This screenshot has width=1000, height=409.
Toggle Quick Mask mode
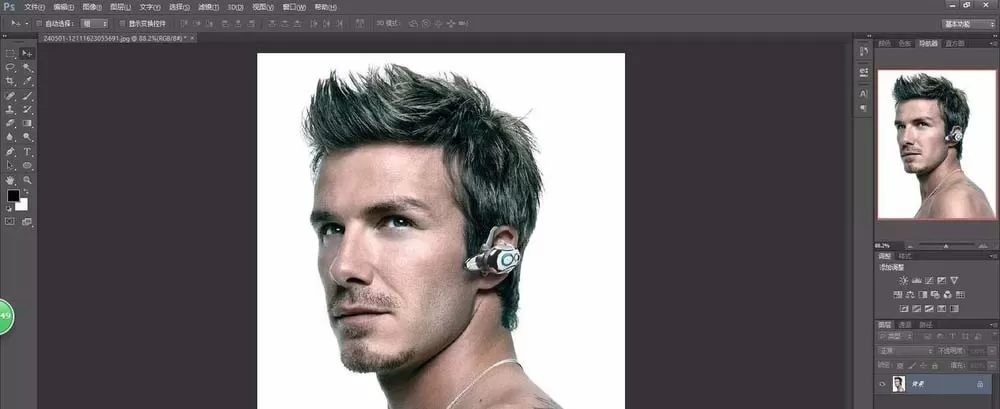click(x=10, y=221)
